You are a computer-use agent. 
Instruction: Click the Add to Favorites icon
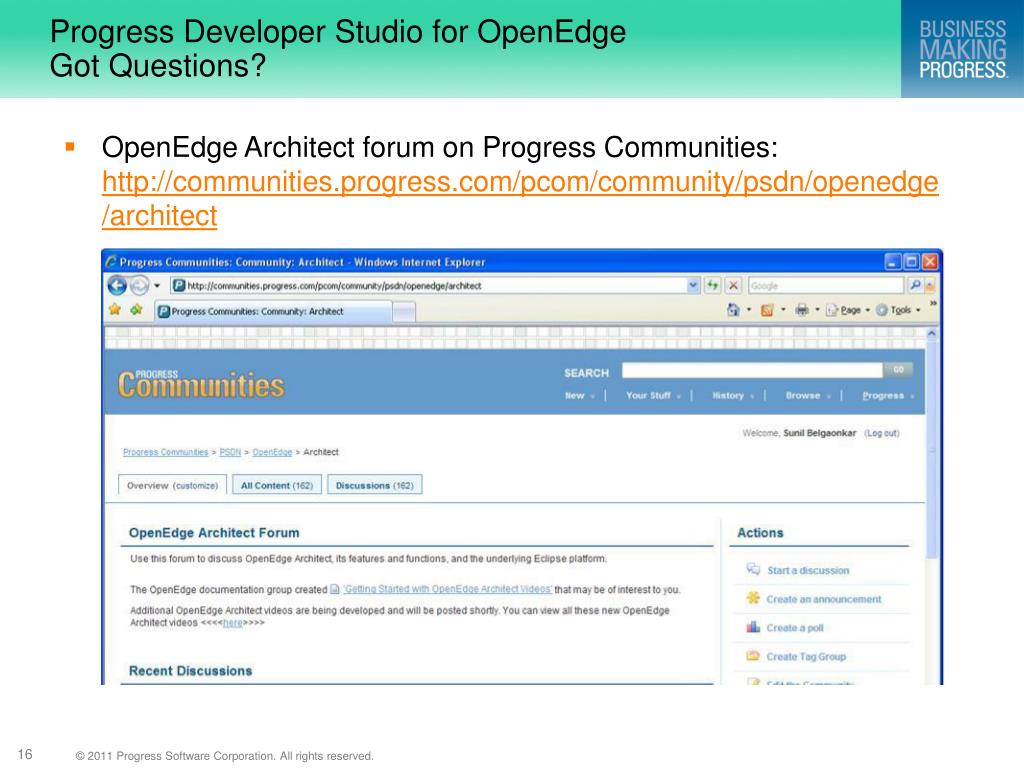click(x=136, y=310)
